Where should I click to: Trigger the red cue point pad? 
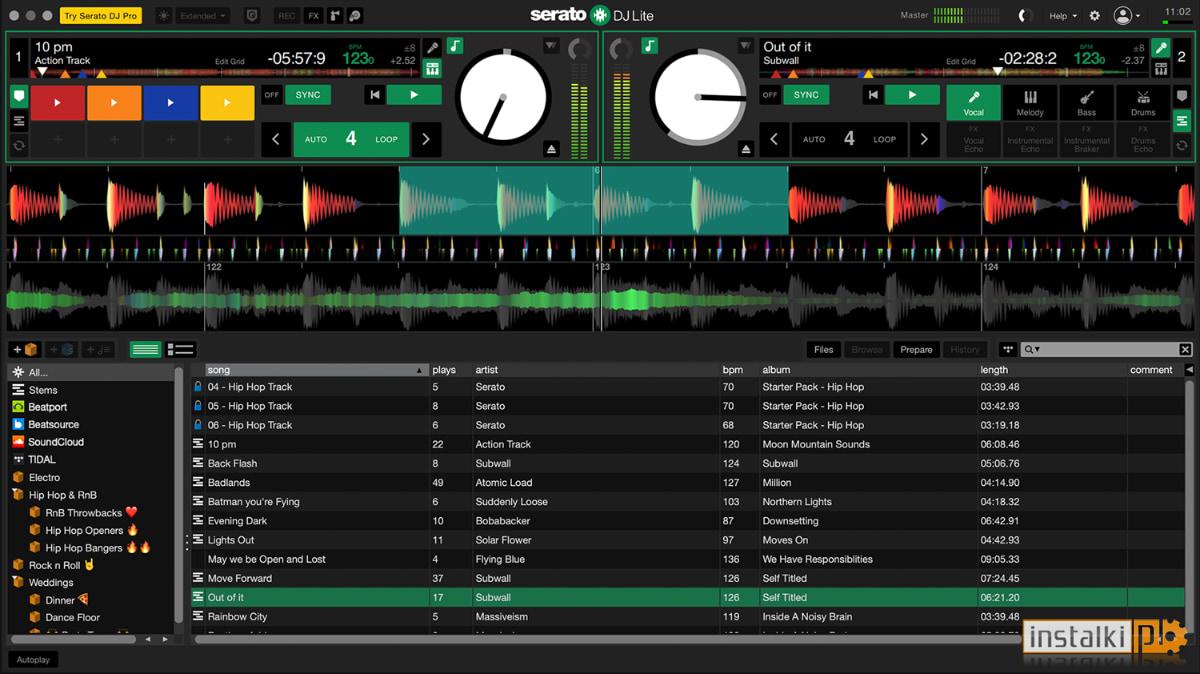[x=57, y=103]
